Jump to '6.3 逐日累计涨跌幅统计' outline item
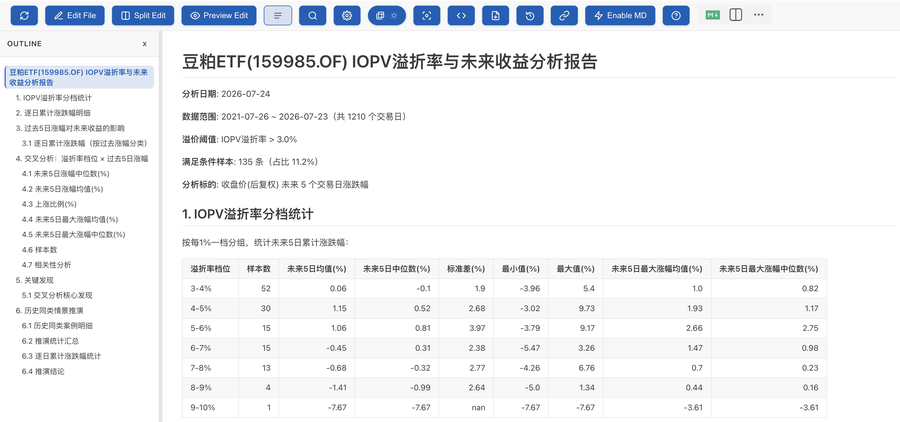This screenshot has height=422, width=900. pos(61,356)
